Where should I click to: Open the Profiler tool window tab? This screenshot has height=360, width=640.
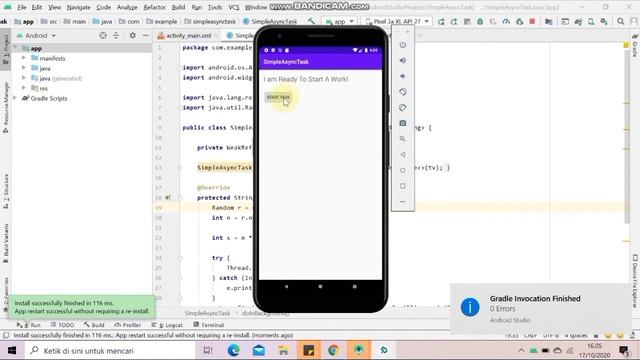pyautogui.click(x=128, y=325)
